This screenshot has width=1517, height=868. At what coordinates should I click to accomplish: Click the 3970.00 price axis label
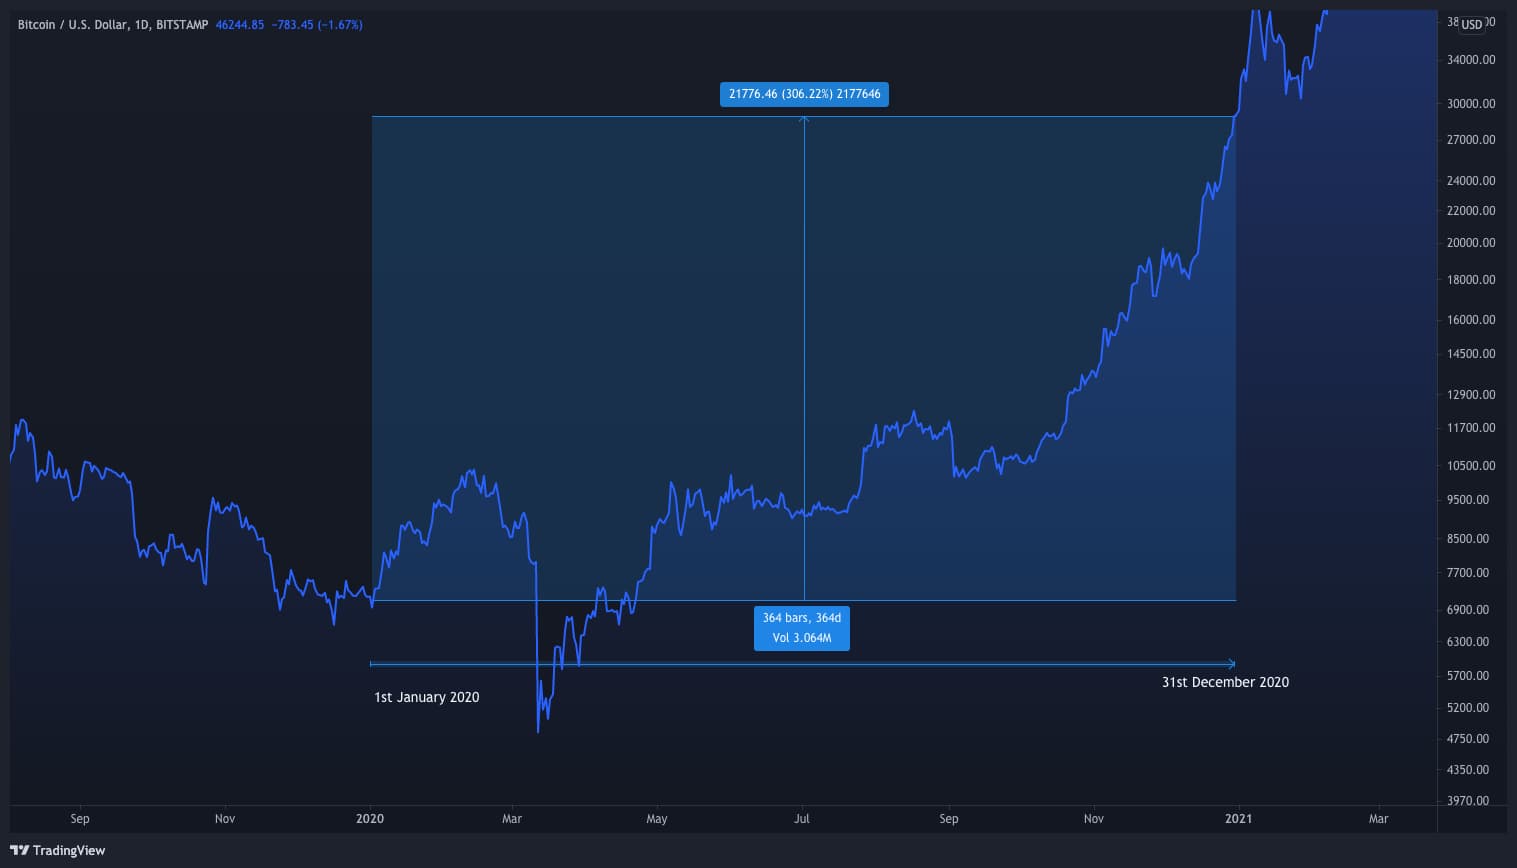1472,801
